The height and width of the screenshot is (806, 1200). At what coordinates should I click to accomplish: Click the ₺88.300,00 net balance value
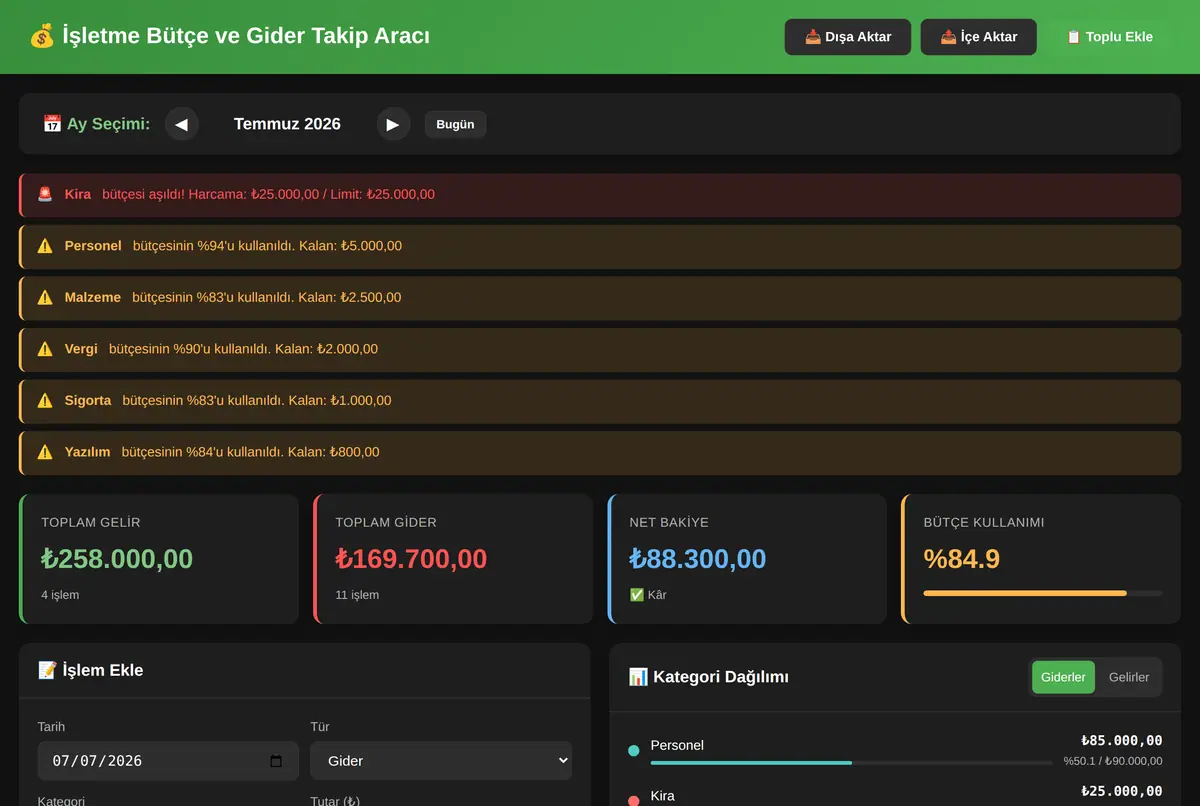698,559
